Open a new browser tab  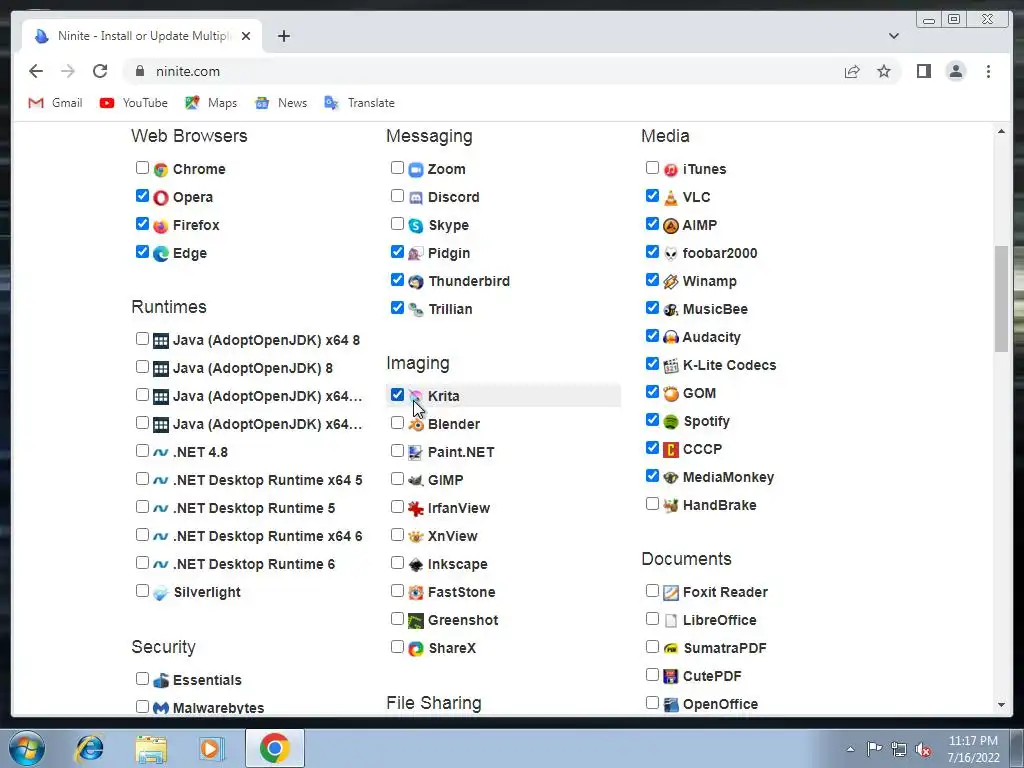[283, 36]
